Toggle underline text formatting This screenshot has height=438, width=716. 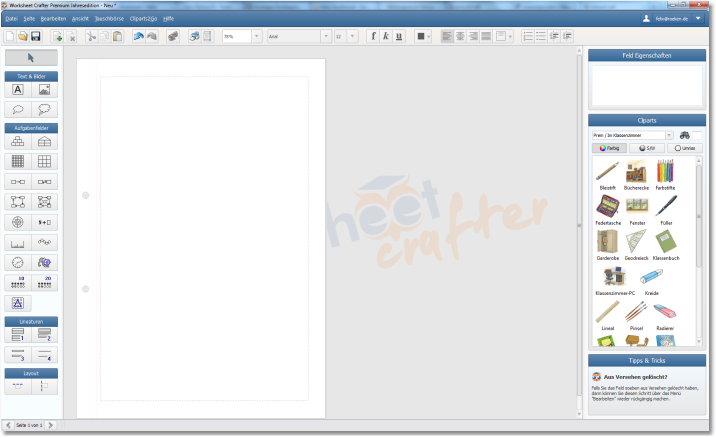pyautogui.click(x=399, y=36)
